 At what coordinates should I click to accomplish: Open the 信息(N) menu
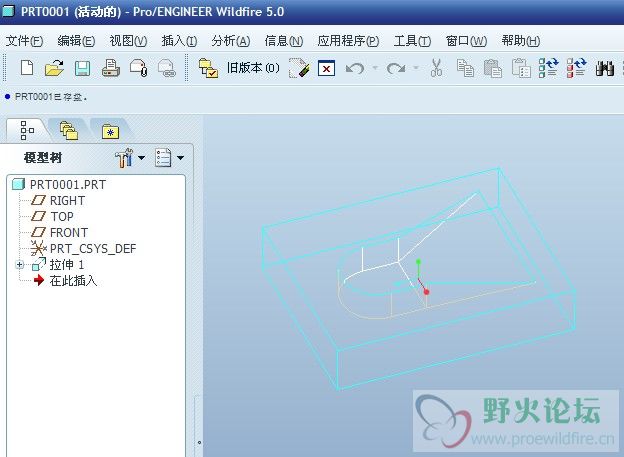point(284,41)
